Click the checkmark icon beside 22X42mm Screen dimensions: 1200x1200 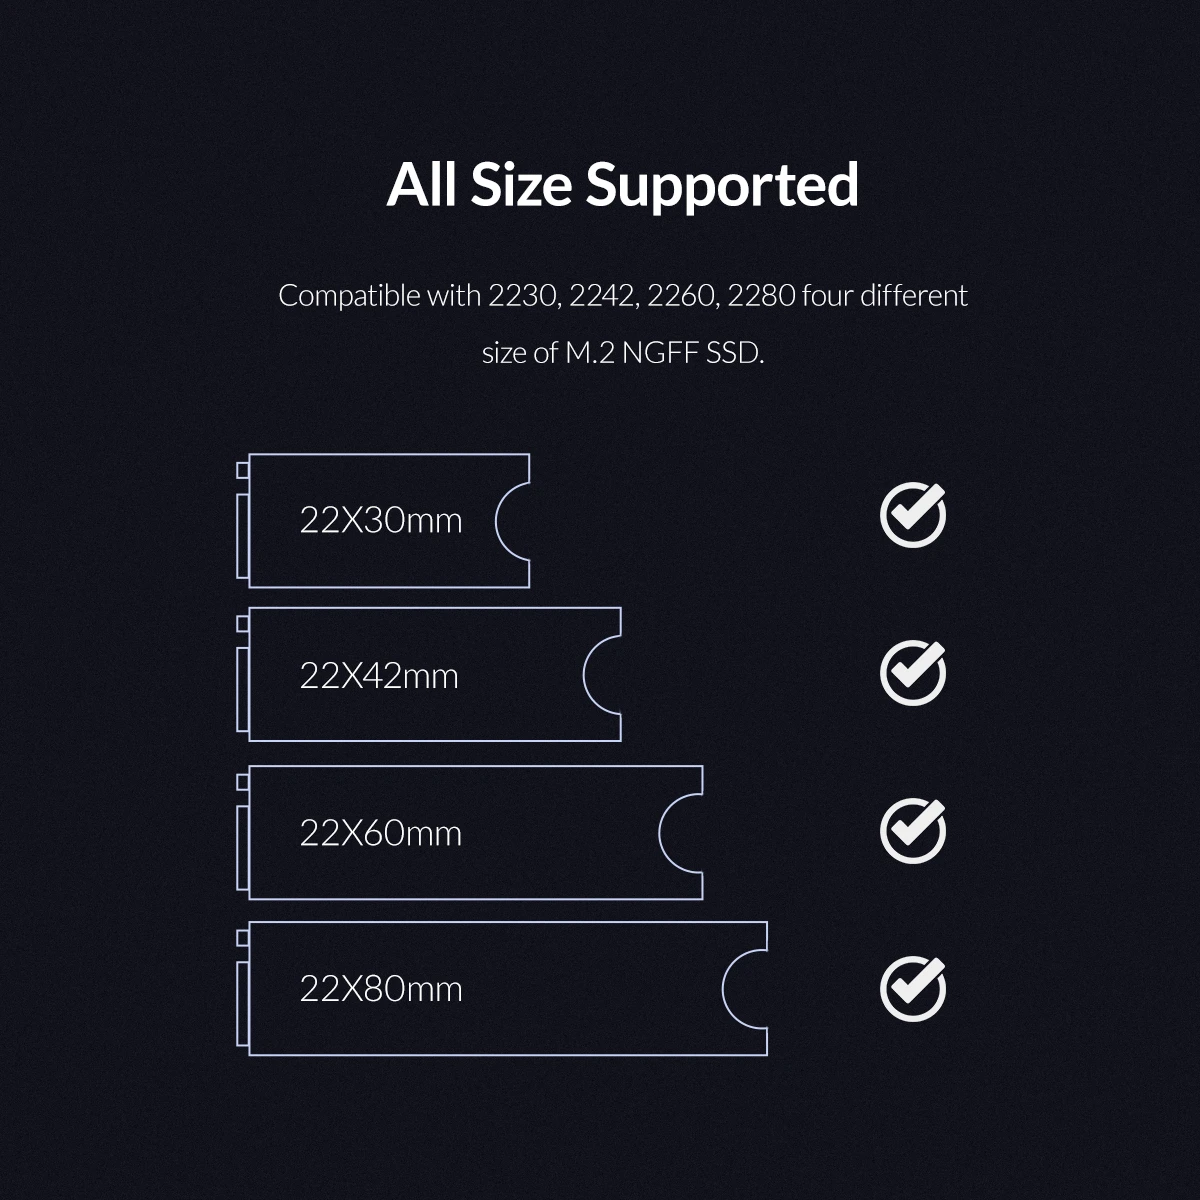click(912, 673)
